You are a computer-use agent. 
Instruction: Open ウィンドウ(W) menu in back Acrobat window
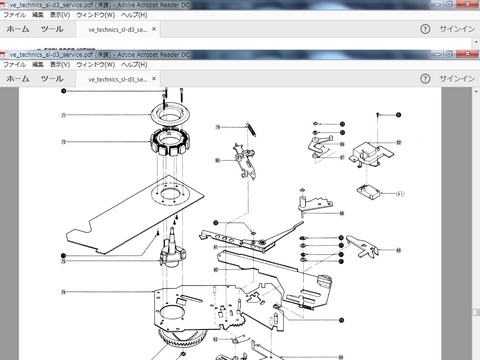[x=95, y=15]
